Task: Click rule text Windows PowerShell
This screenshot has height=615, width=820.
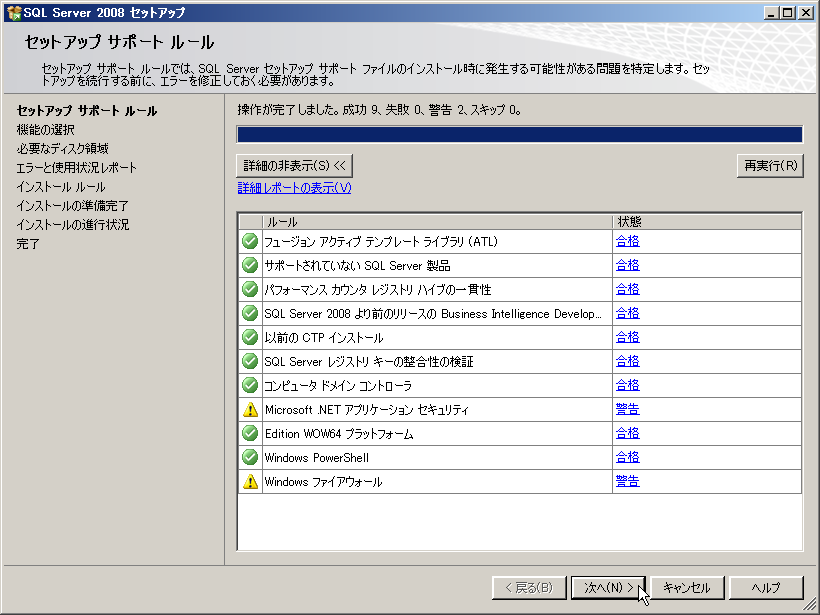Action: pyautogui.click(x=316, y=458)
